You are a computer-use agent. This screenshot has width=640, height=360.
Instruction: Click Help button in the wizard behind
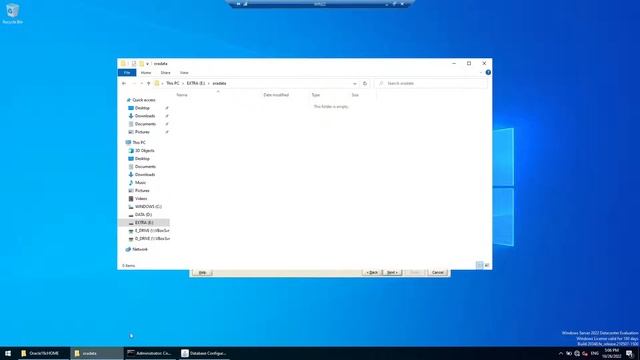pyautogui.click(x=202, y=273)
